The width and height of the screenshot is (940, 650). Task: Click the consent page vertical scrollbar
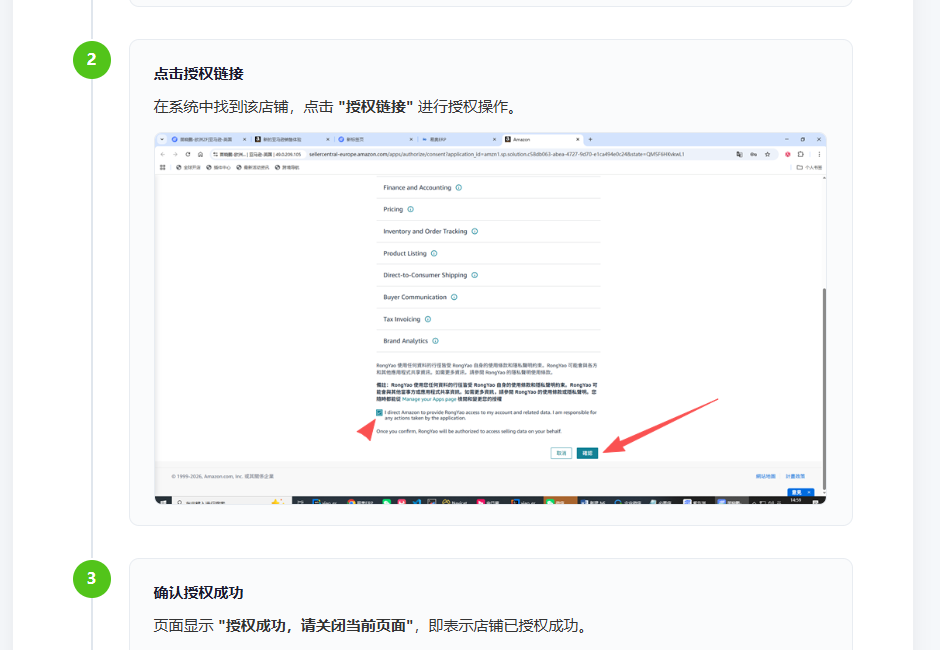824,389
